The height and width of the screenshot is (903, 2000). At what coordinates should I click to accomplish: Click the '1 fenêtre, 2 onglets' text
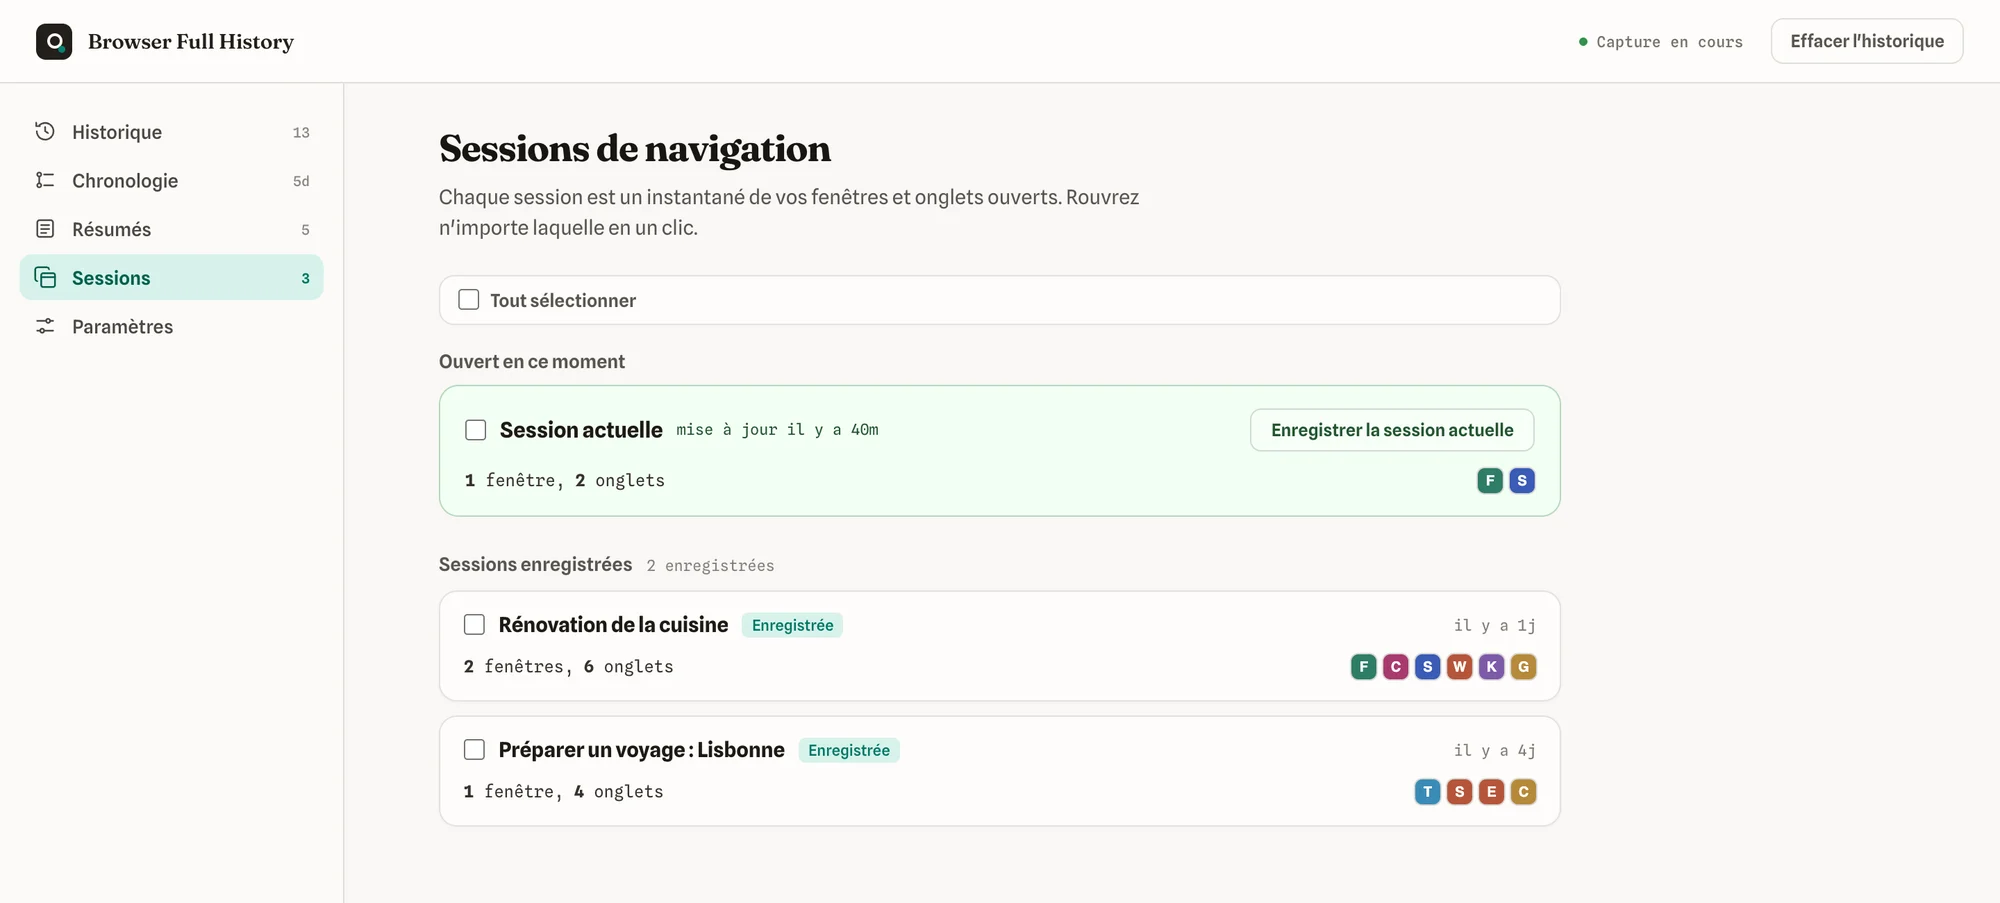[x=564, y=481]
